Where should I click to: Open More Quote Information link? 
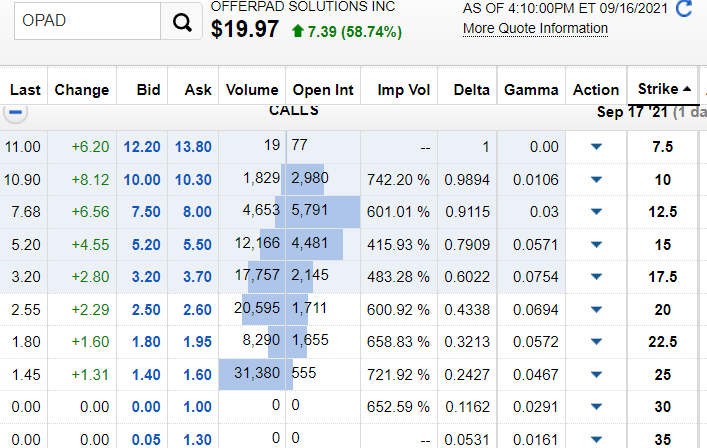pyautogui.click(x=535, y=28)
